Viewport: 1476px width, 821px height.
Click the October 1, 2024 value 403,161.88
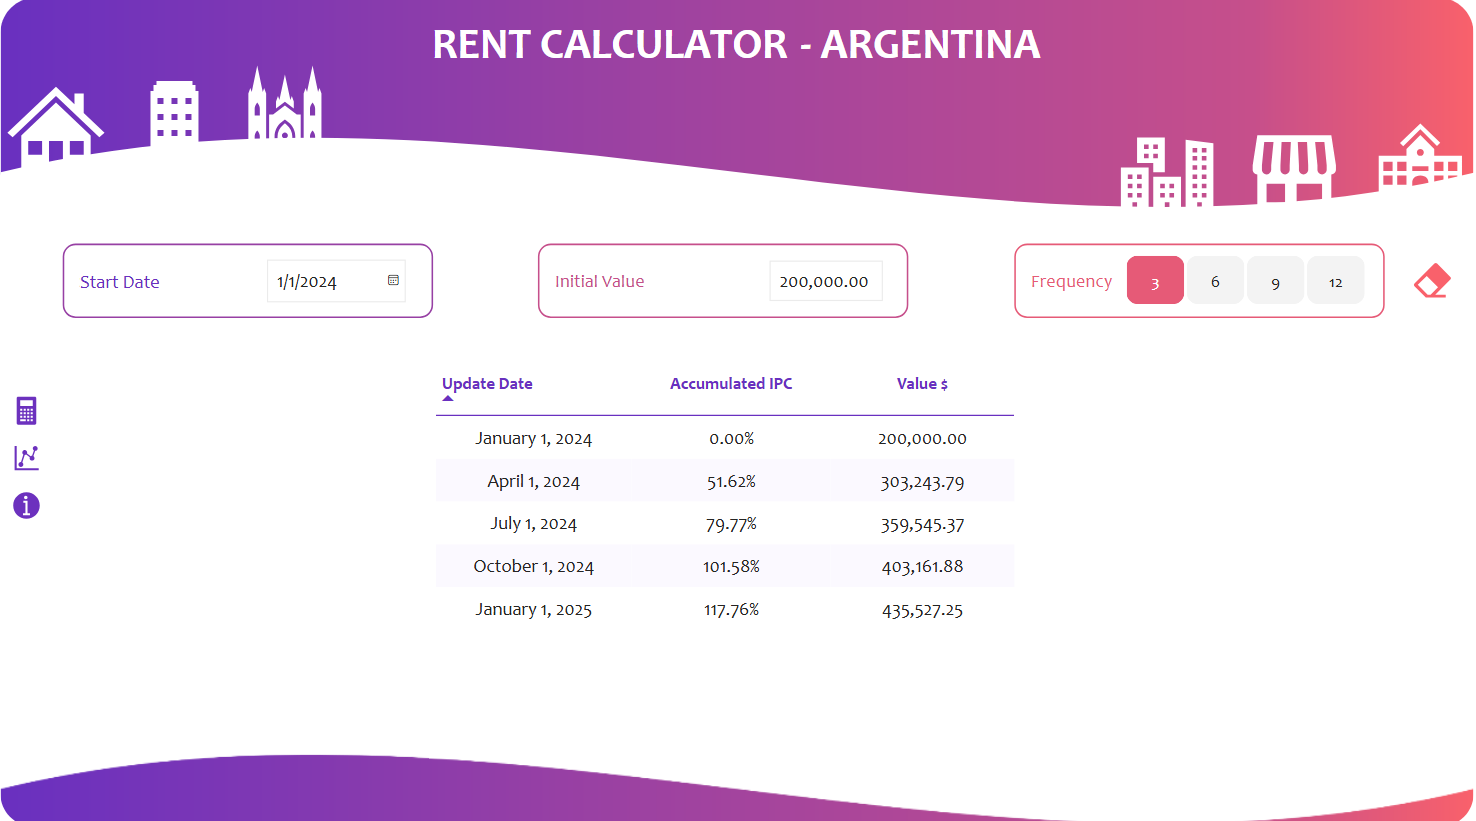[x=922, y=567]
